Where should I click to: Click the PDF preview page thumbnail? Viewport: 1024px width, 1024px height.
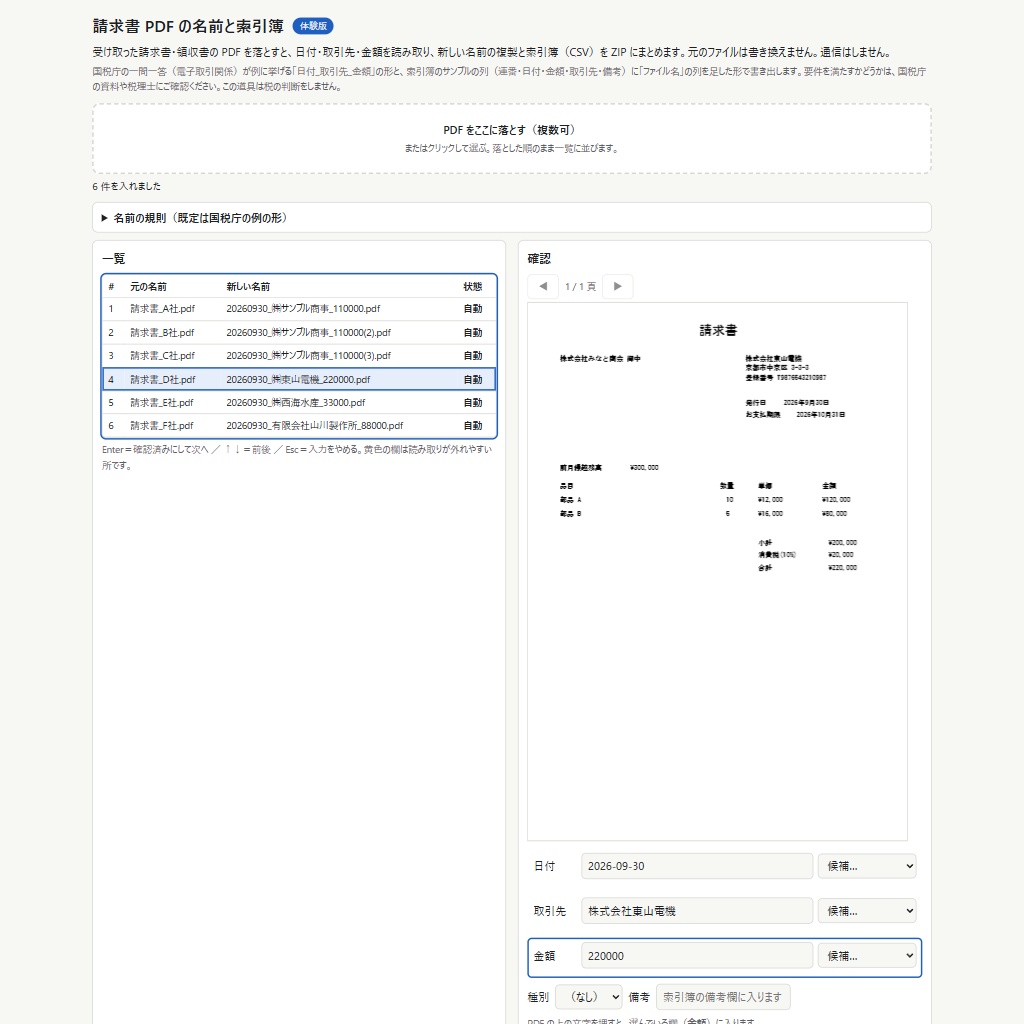click(x=717, y=571)
